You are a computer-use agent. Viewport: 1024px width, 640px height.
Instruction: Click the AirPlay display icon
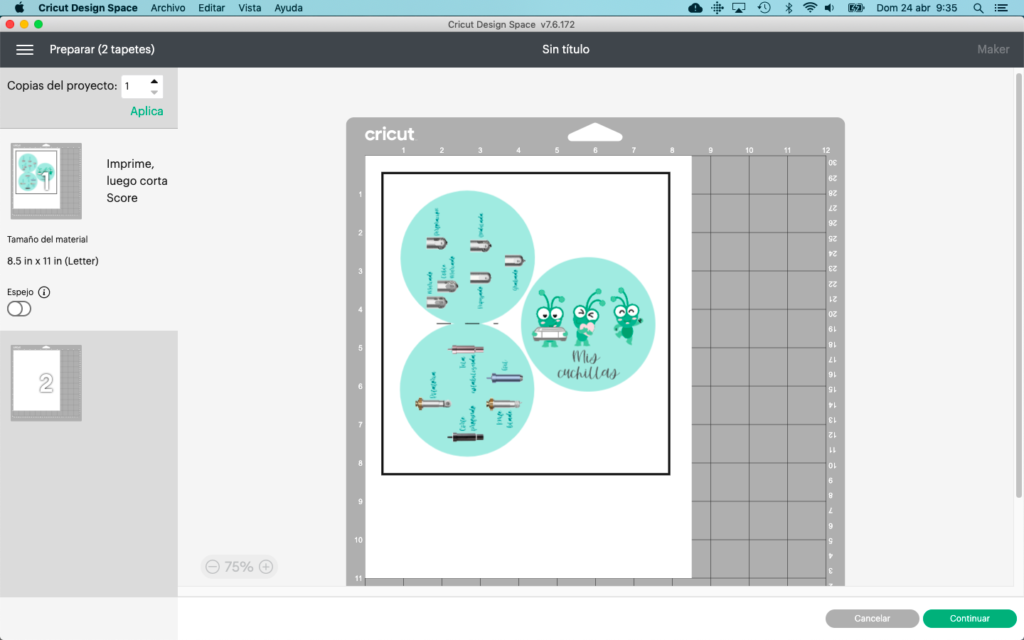(739, 8)
